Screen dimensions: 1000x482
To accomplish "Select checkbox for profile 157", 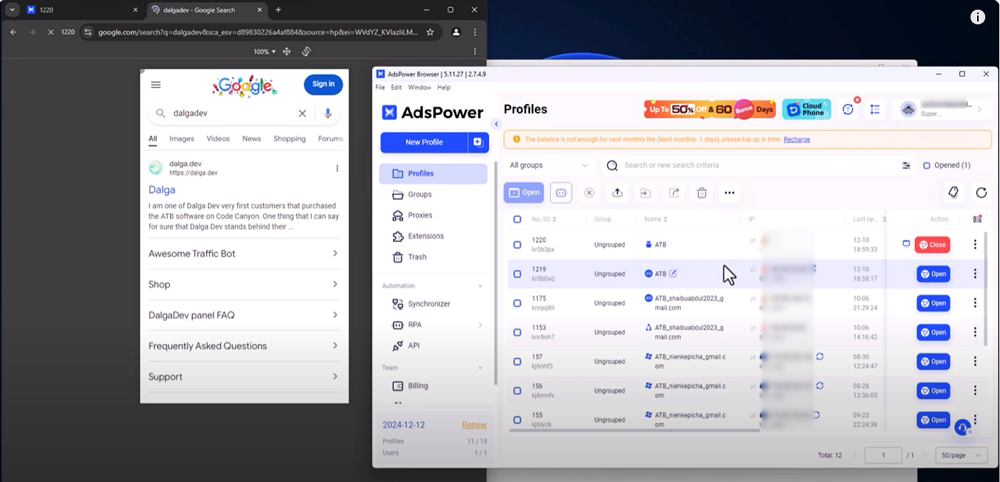I will [x=517, y=362].
